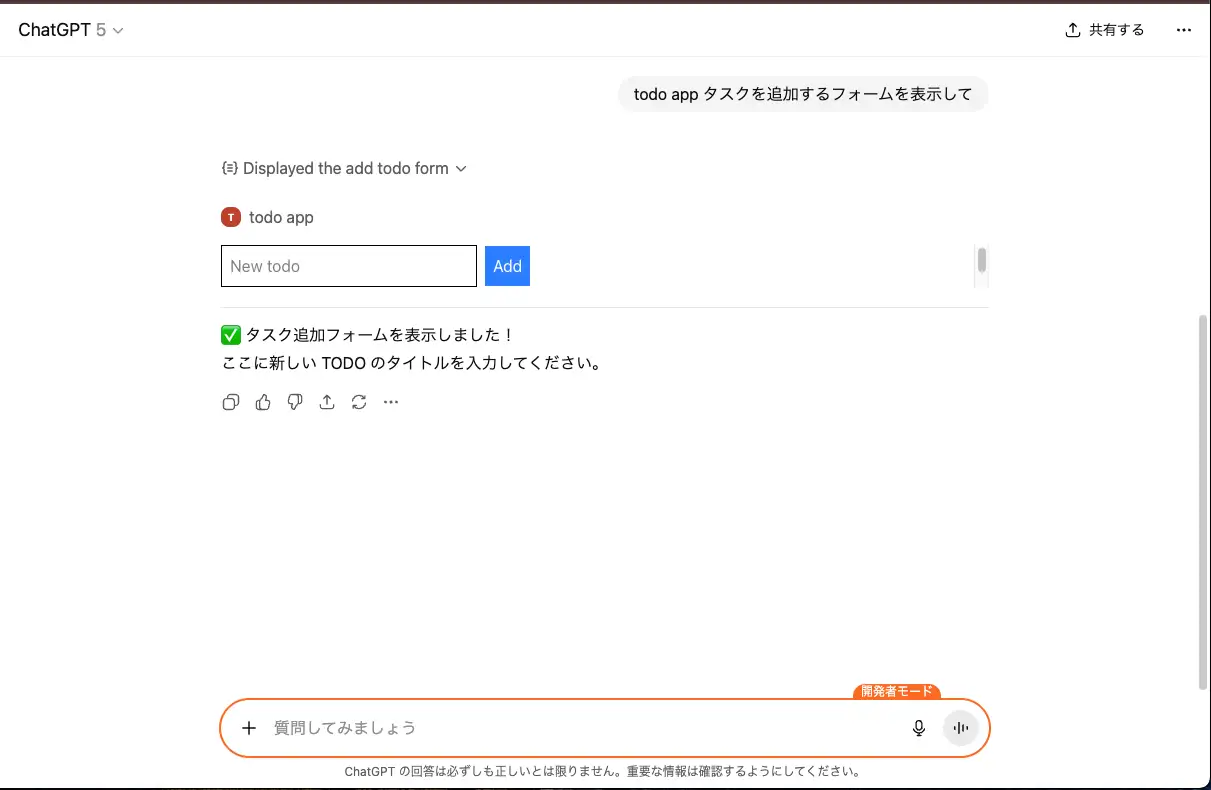Open the ChatGPT 5 model selector

[71, 30]
